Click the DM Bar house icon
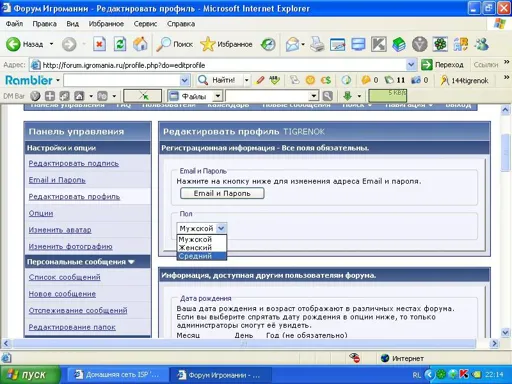The image size is (512, 384). 79,96
